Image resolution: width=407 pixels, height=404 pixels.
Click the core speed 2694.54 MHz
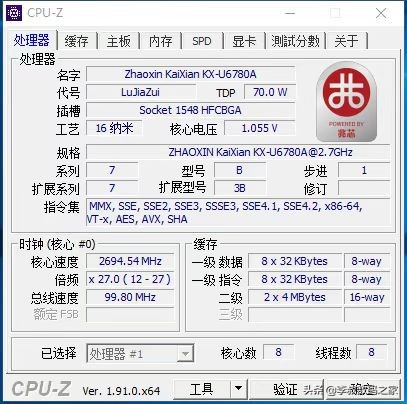pos(130,261)
